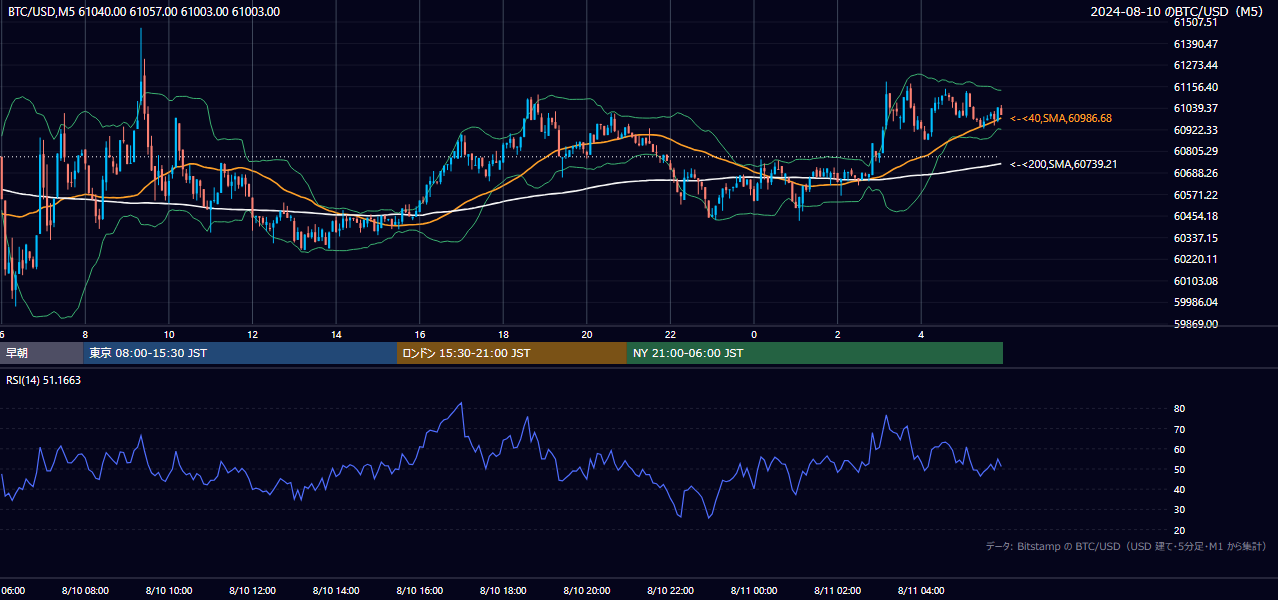The height and width of the screenshot is (600, 1278).
Task: Select the ロンドン 15:30-21:00 JST session bar
Action: (512, 353)
